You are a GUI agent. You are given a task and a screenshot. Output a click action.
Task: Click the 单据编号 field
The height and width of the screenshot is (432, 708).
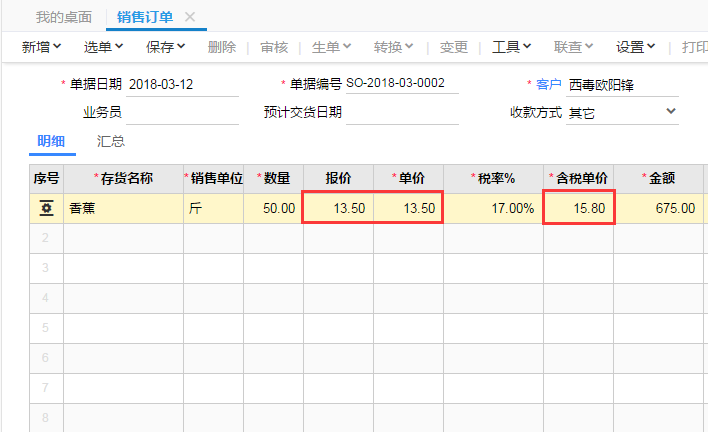tap(402, 84)
